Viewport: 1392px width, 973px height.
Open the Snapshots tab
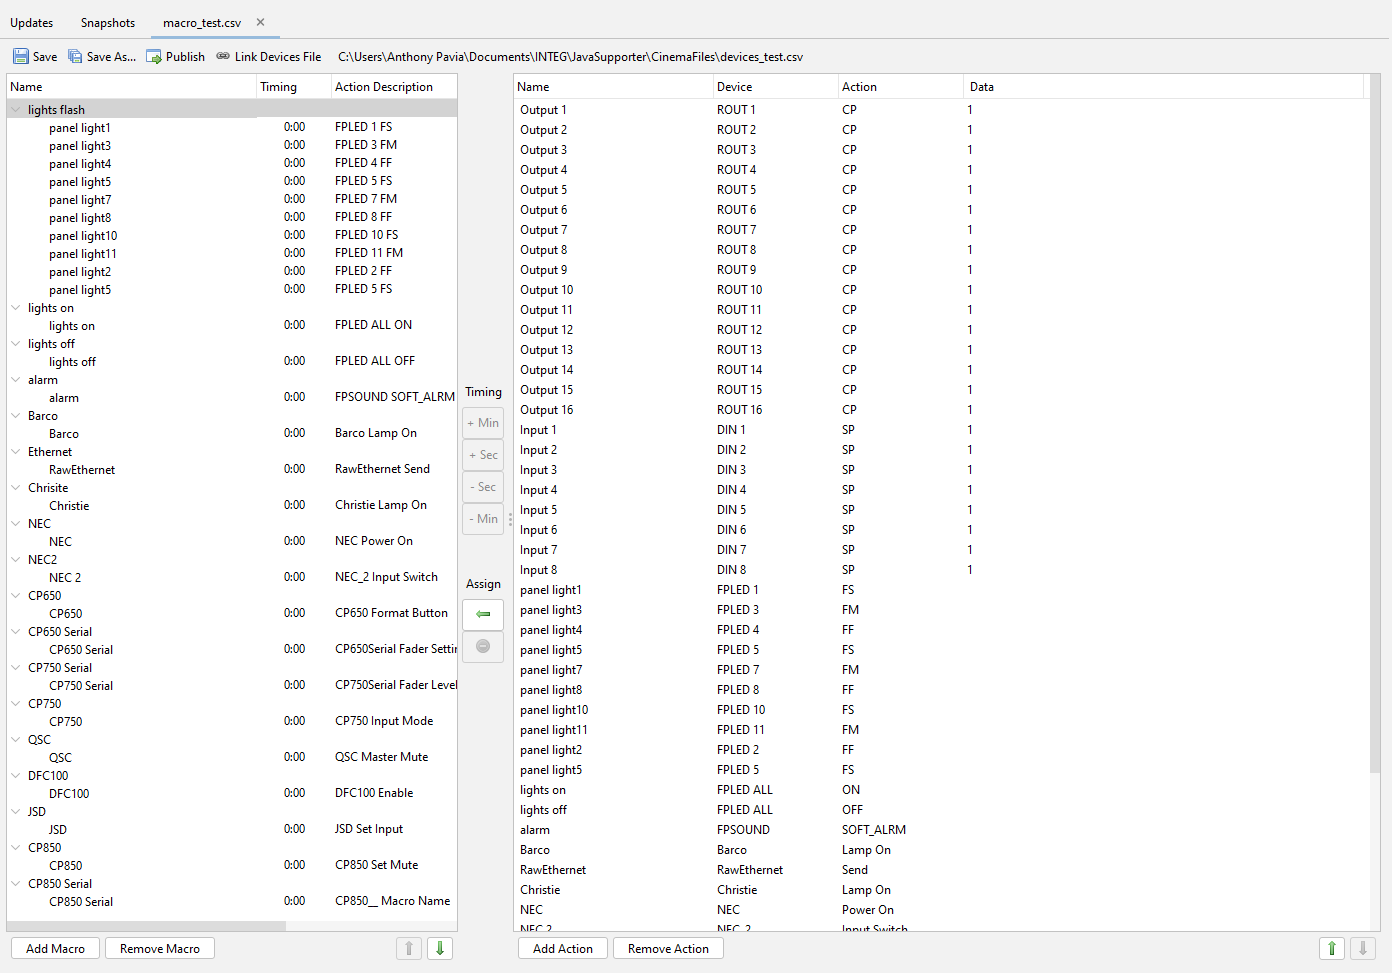108,23
